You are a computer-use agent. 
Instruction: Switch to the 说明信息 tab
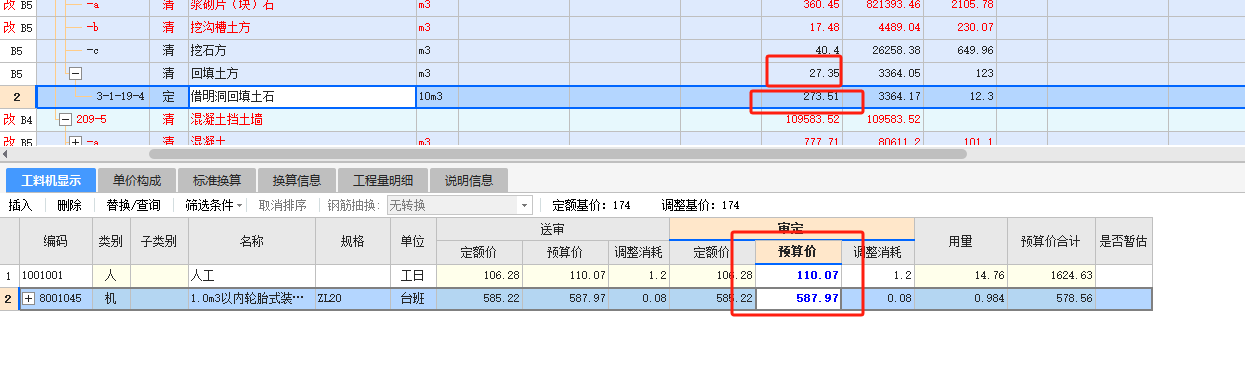coord(469,181)
